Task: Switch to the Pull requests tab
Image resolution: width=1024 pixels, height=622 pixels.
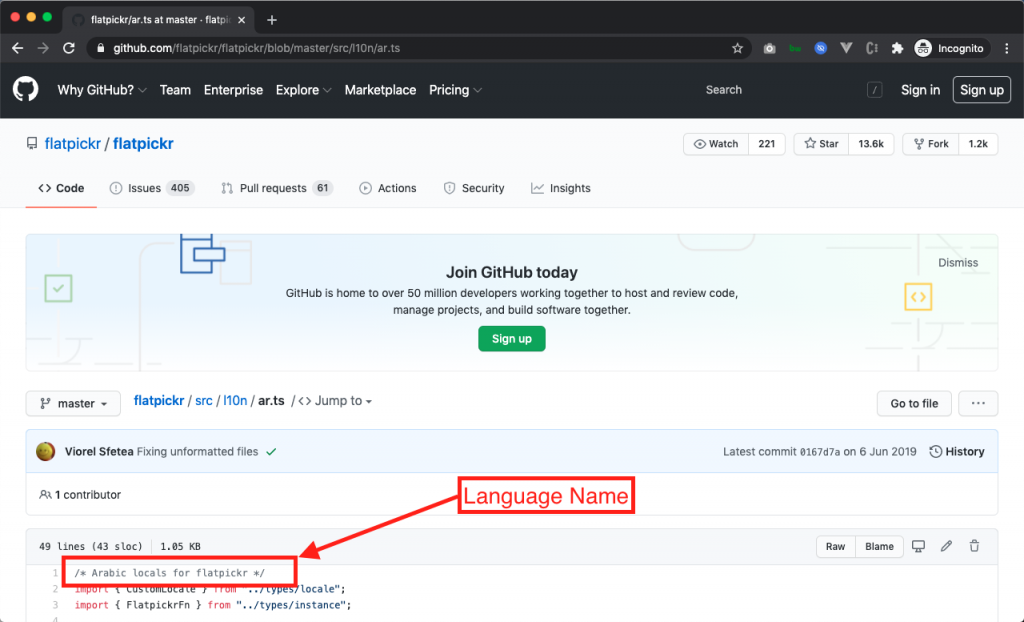Action: (277, 188)
